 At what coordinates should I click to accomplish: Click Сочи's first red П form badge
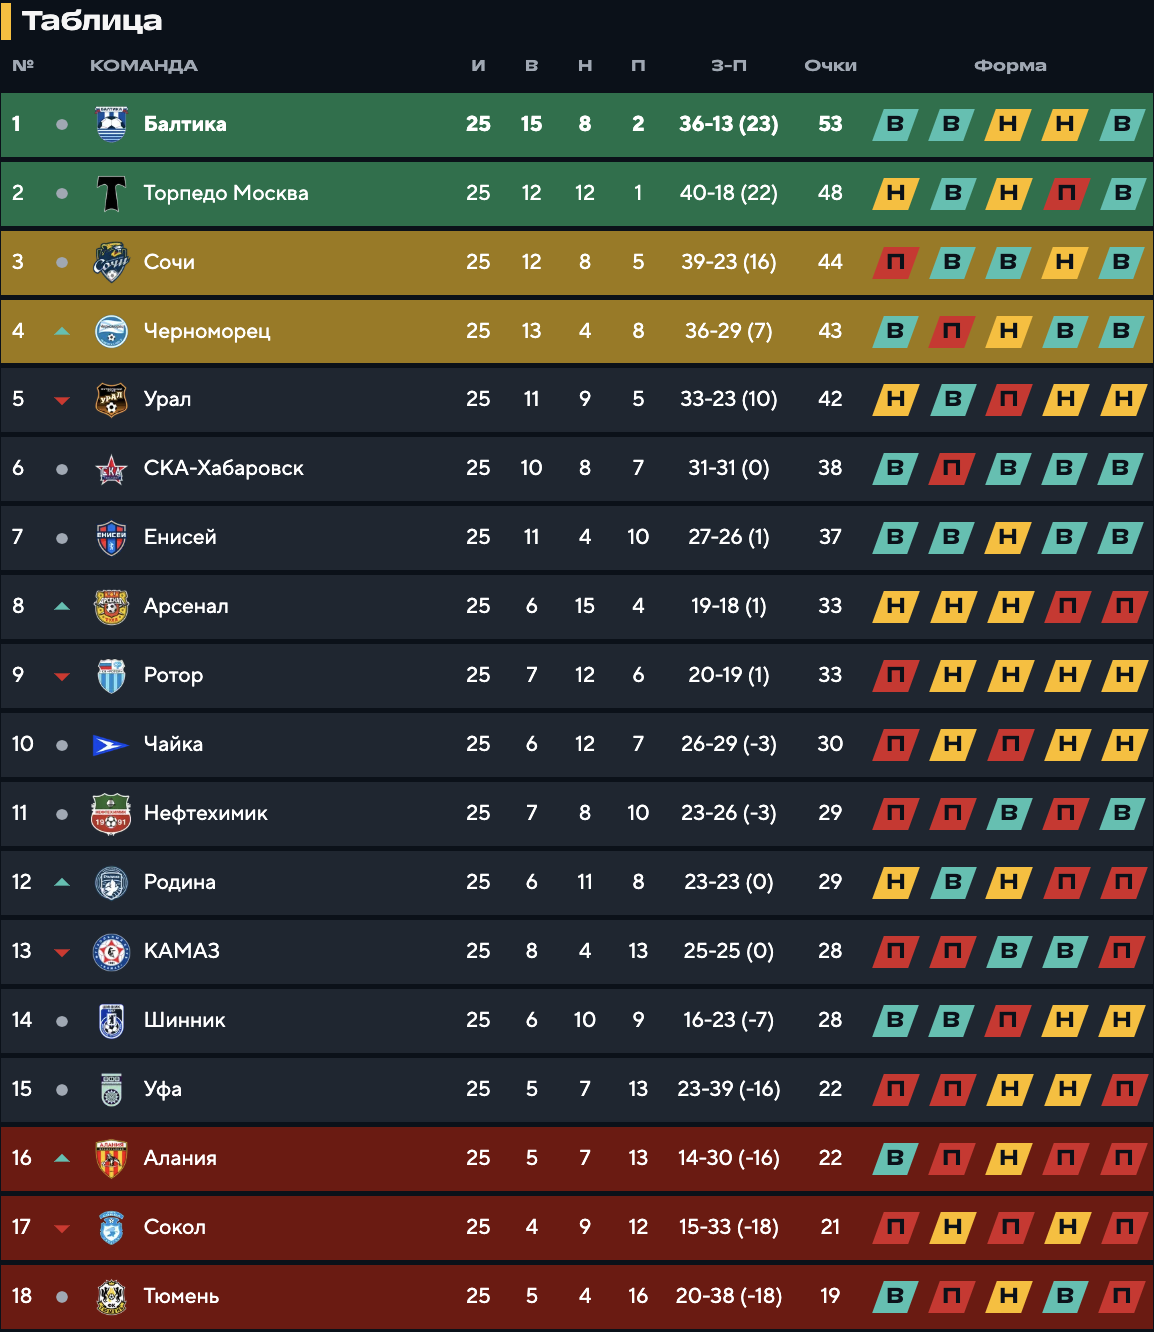(895, 262)
